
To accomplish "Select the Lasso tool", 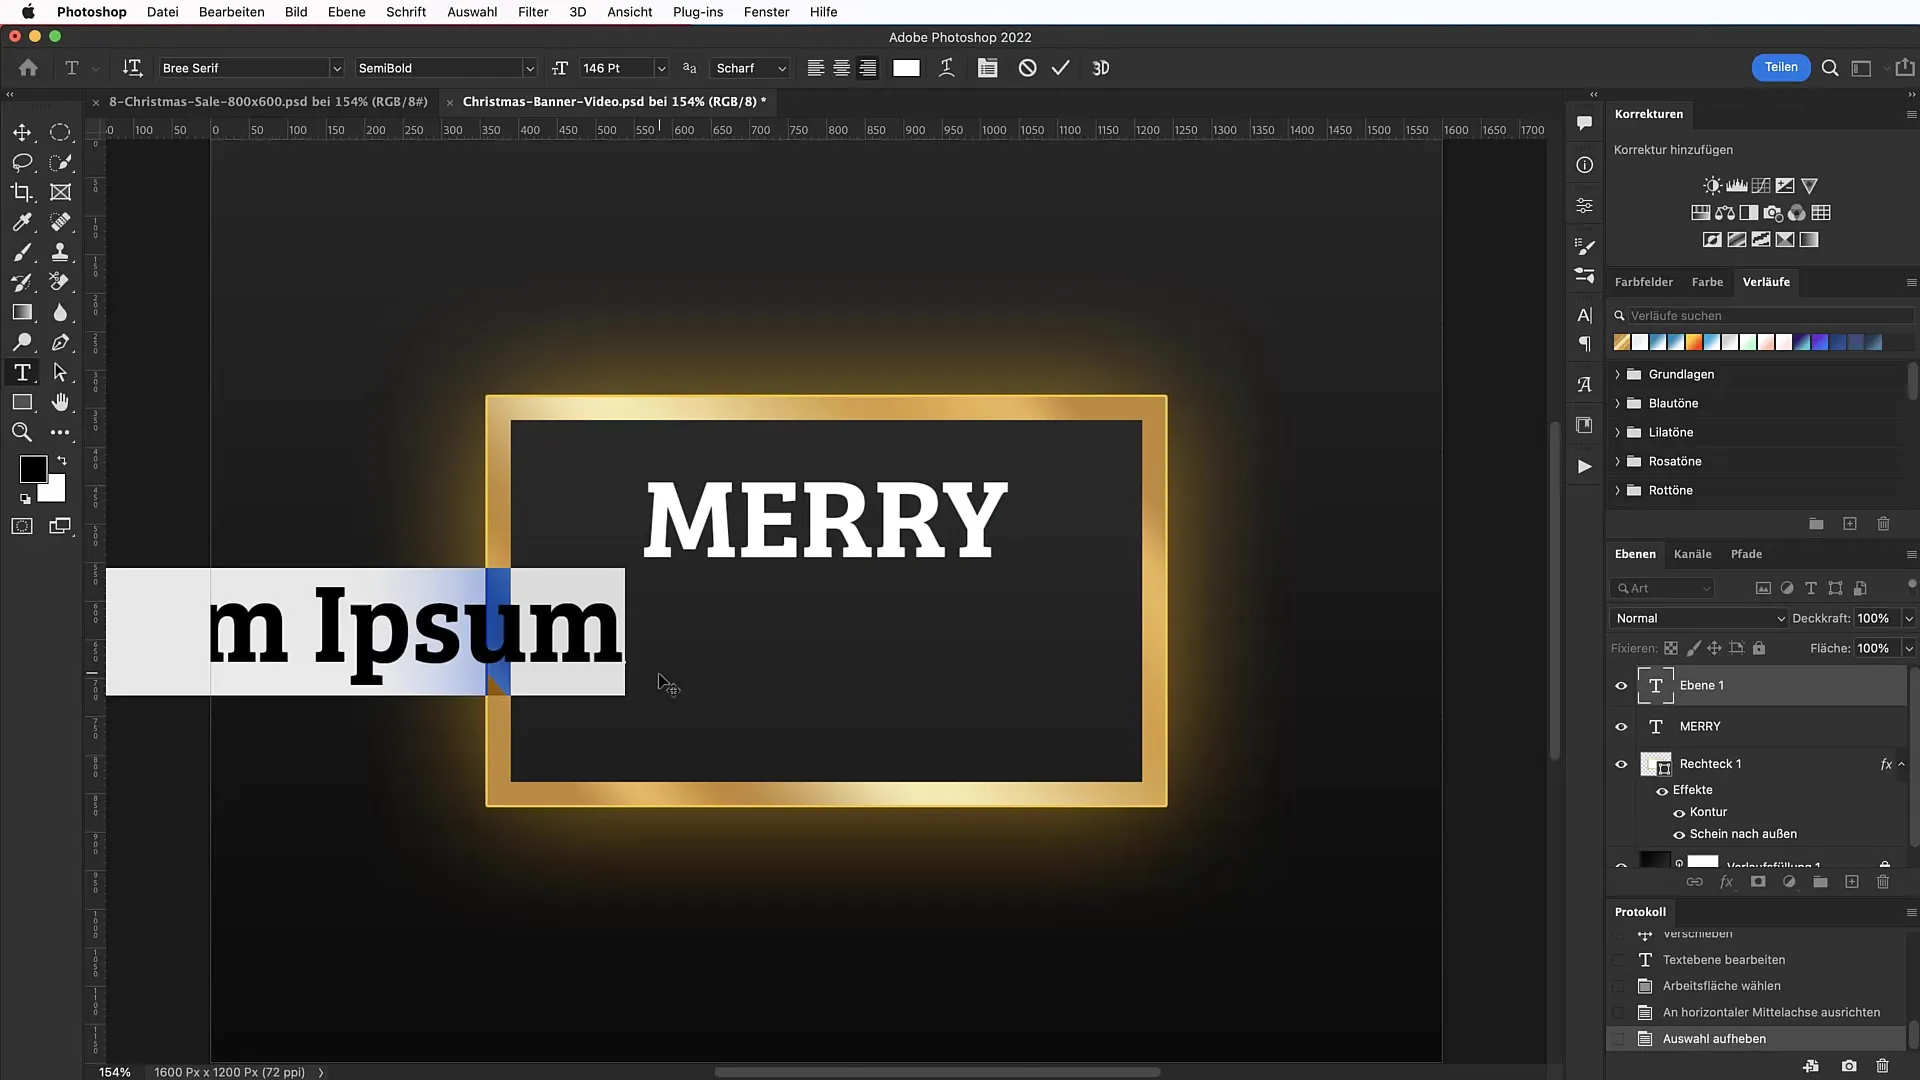I will click(22, 162).
